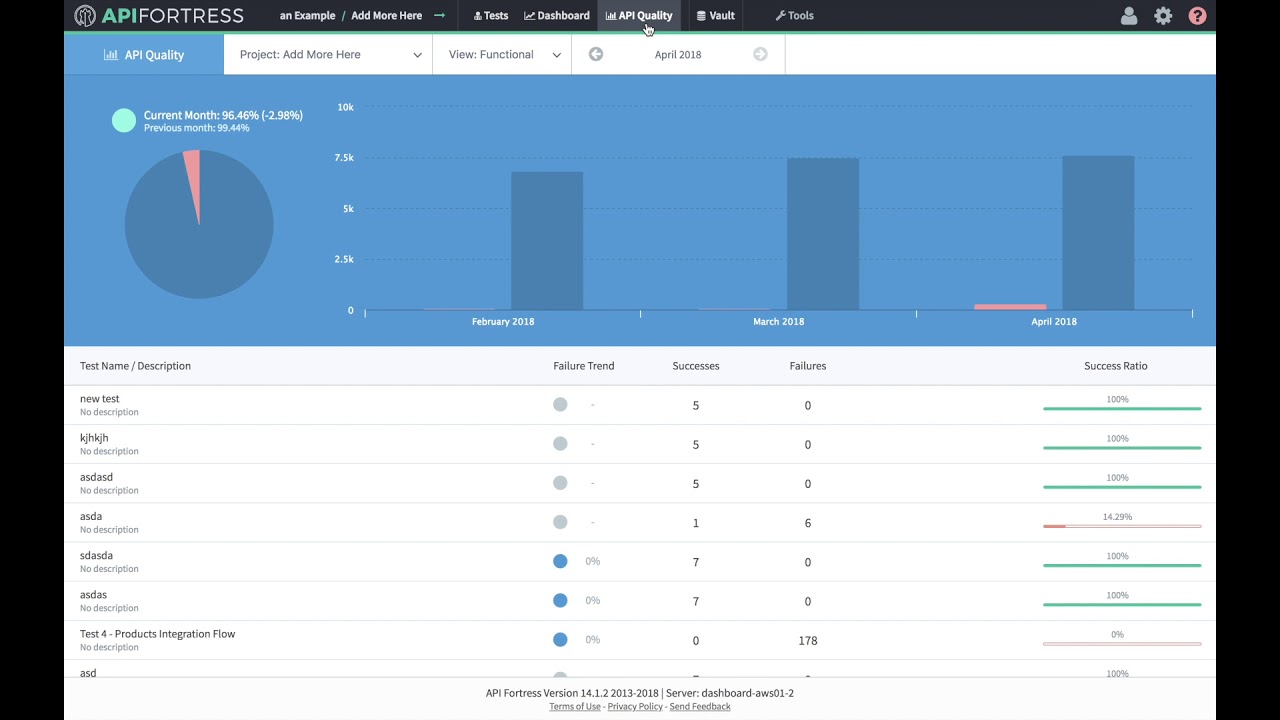This screenshot has height=720, width=1280.
Task: Click the API Fortress version footer text
Action: (x=640, y=693)
